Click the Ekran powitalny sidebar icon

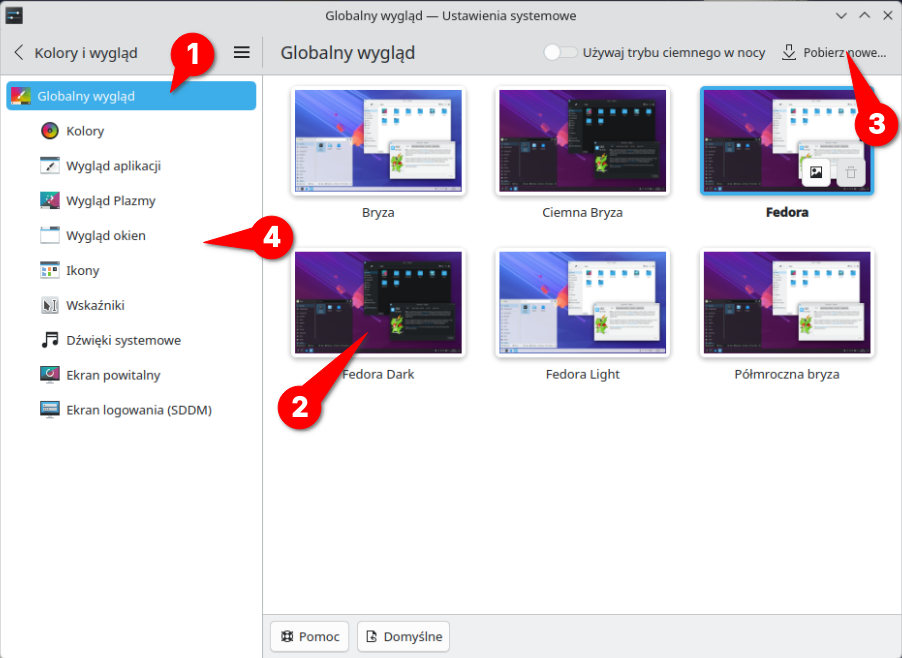50,376
